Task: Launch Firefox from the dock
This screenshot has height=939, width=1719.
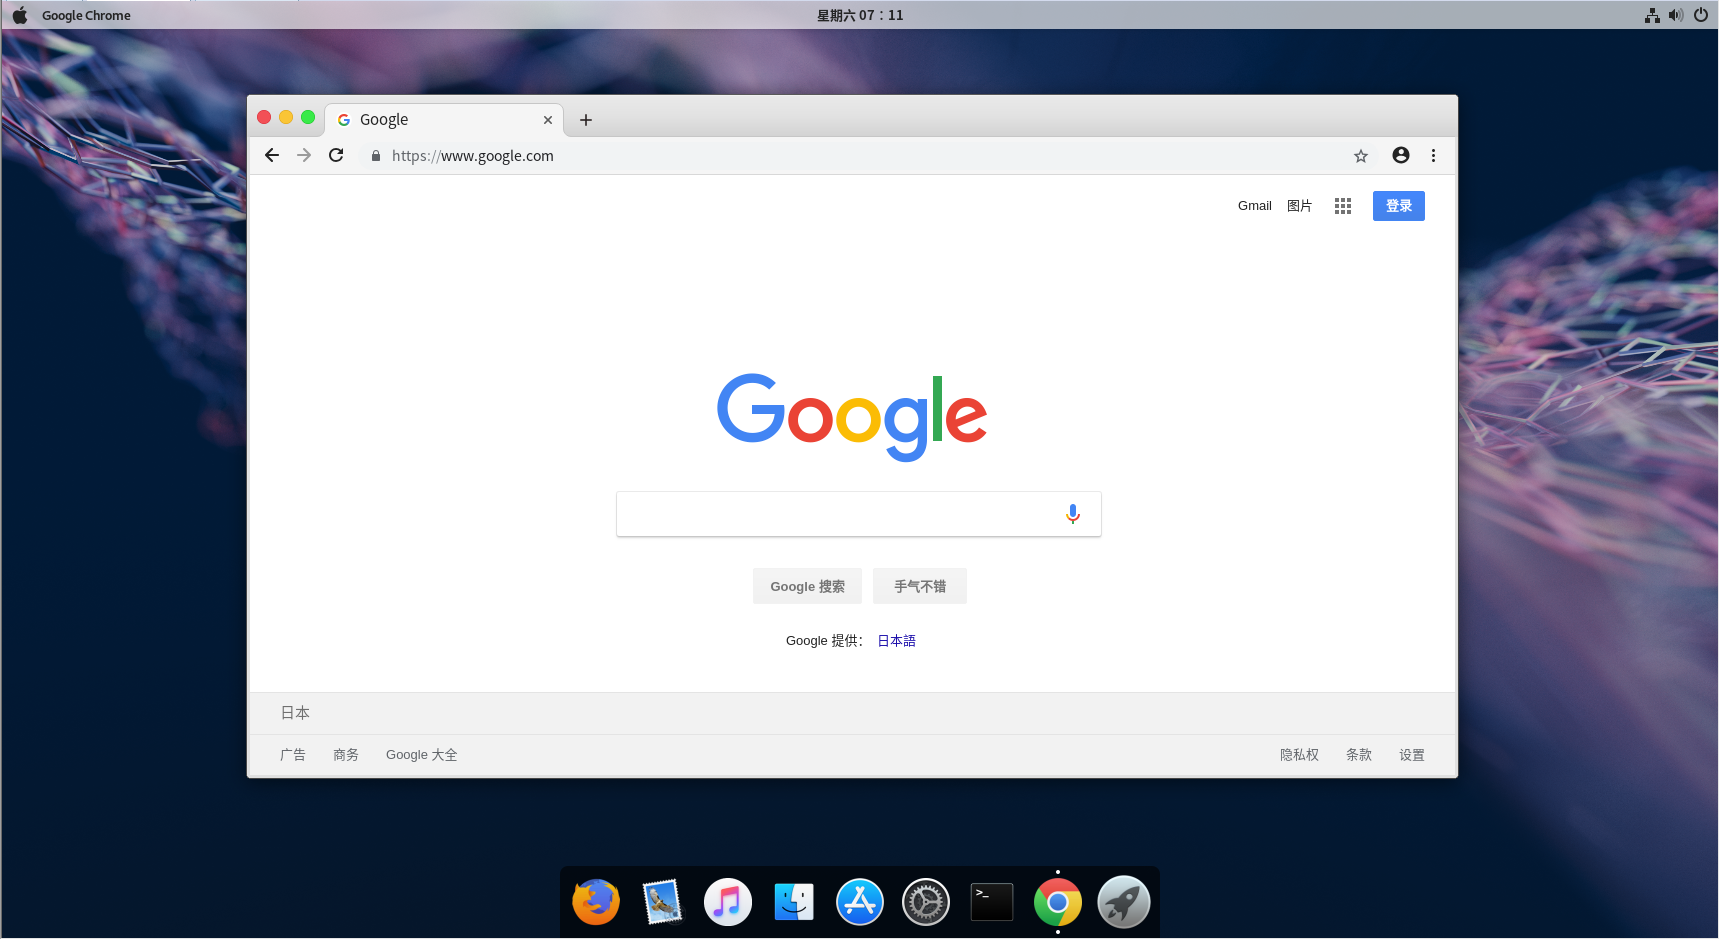Action: [x=596, y=902]
